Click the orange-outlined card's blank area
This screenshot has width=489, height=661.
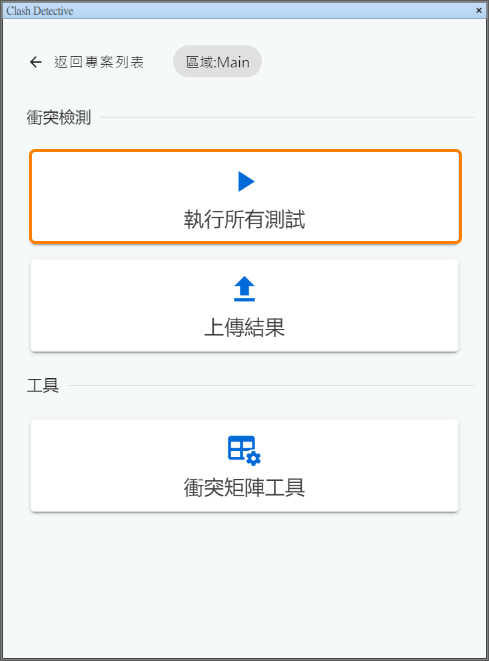(x=105, y=196)
